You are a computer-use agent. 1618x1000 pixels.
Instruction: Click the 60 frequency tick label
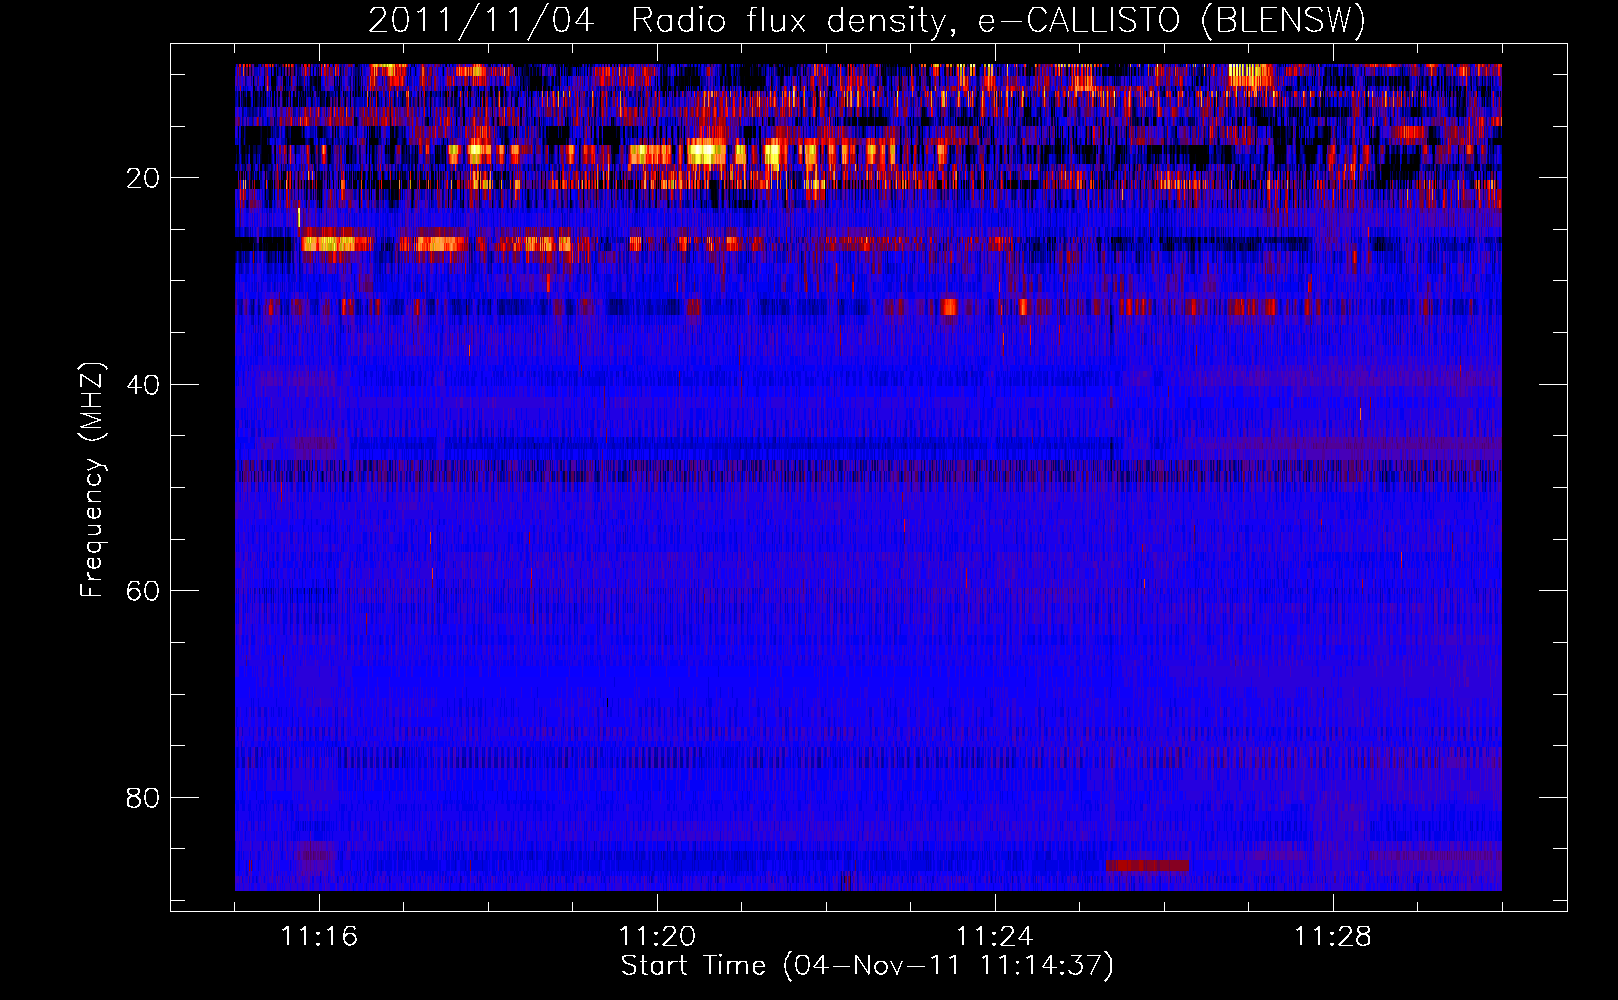pyautogui.click(x=143, y=591)
